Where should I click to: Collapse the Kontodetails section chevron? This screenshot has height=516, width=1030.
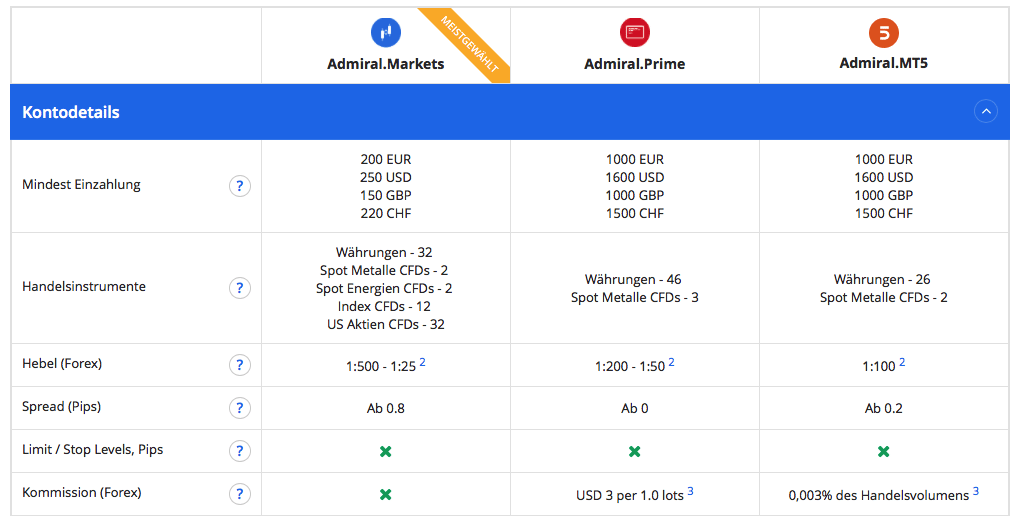click(985, 112)
